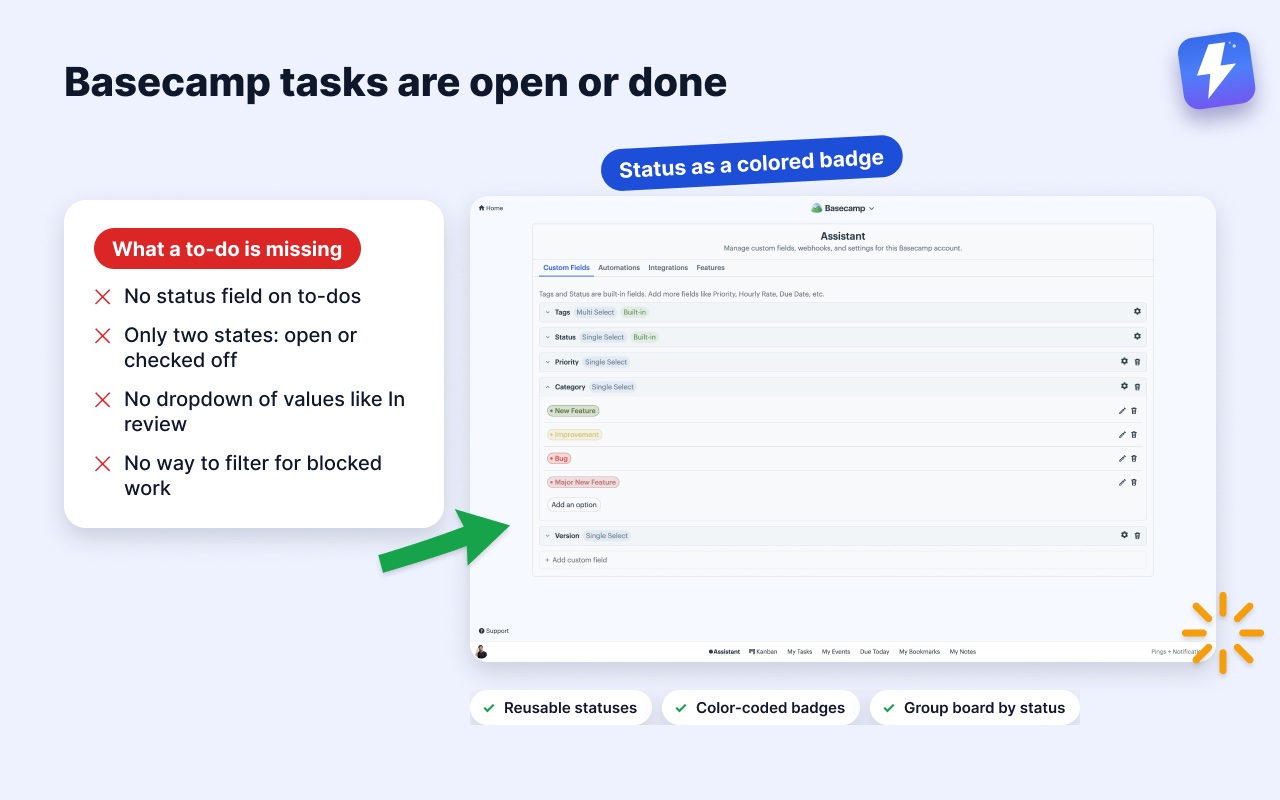Click What a to-do is missing label
The image size is (1280, 800).
click(227, 249)
